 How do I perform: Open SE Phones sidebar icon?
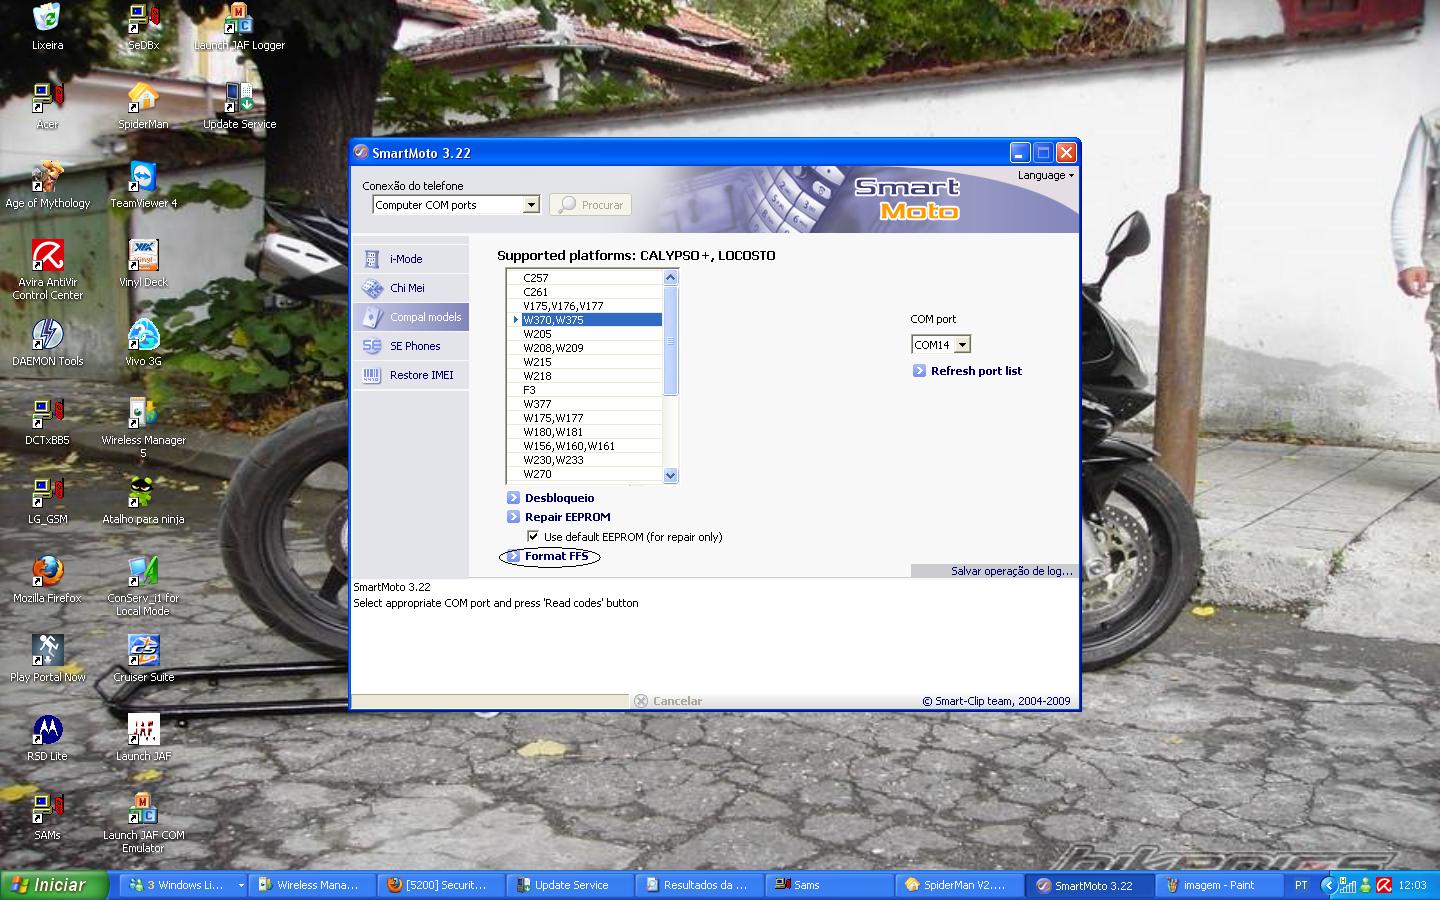tap(372, 346)
